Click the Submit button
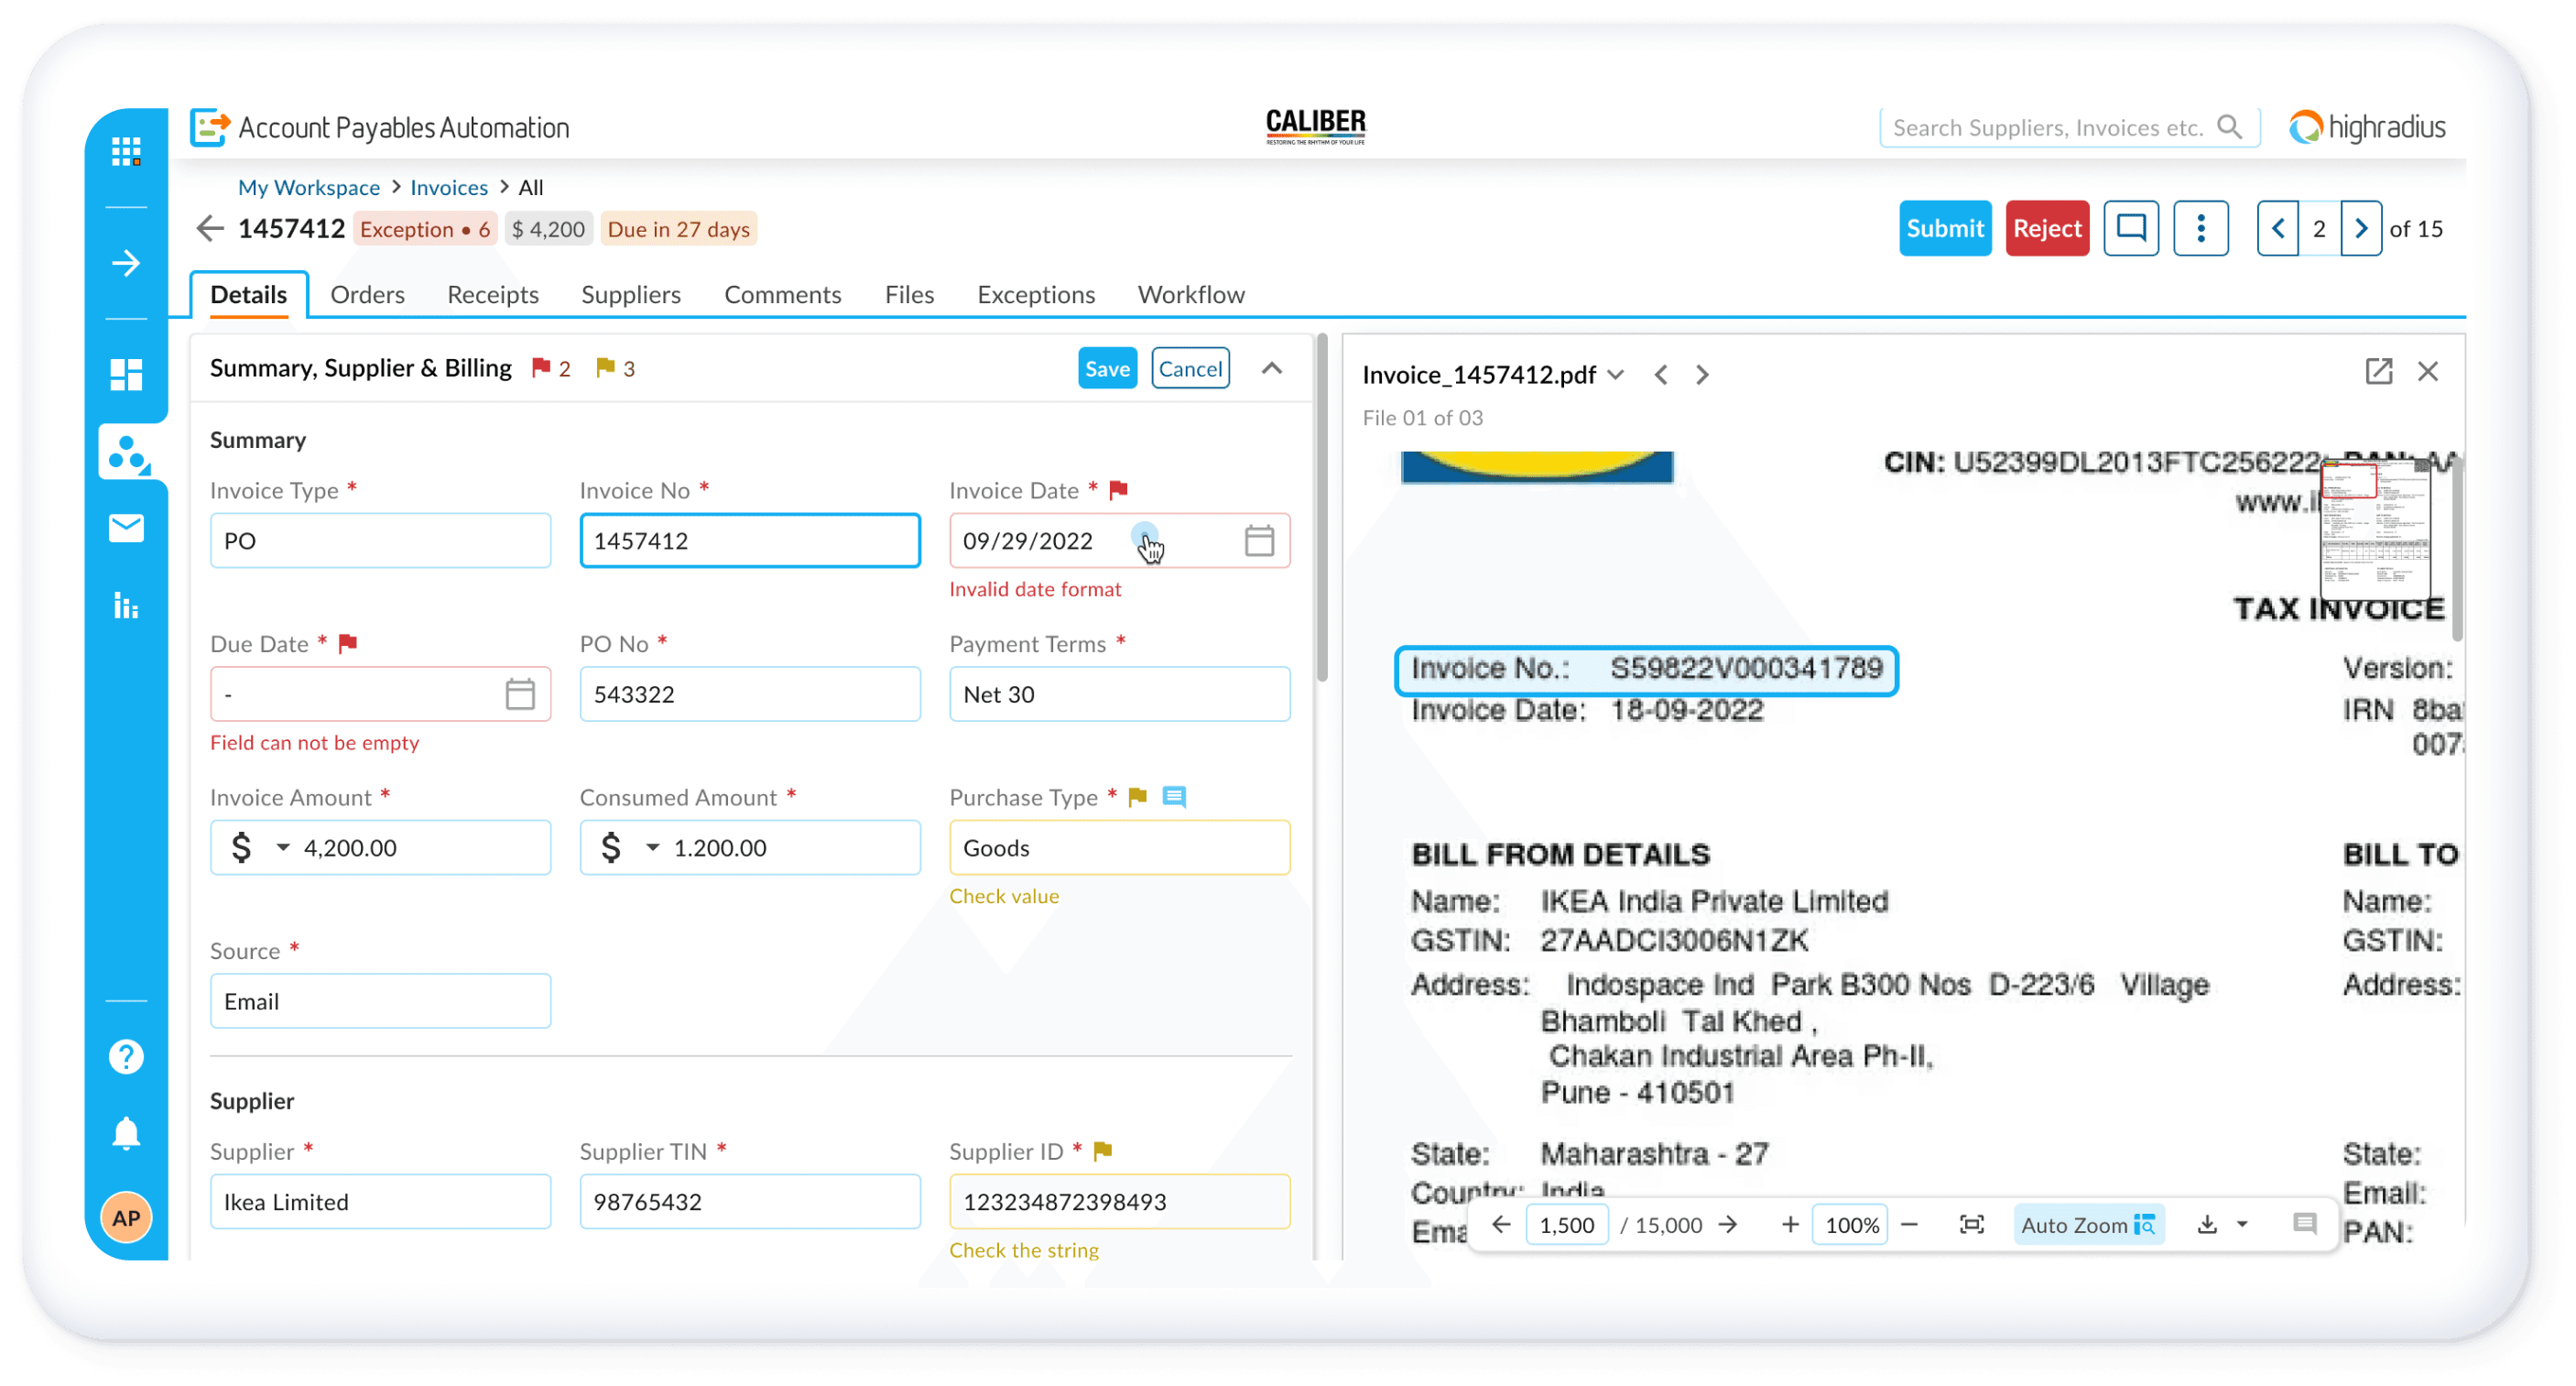Viewport: 2576px width, 1386px height. [1945, 228]
